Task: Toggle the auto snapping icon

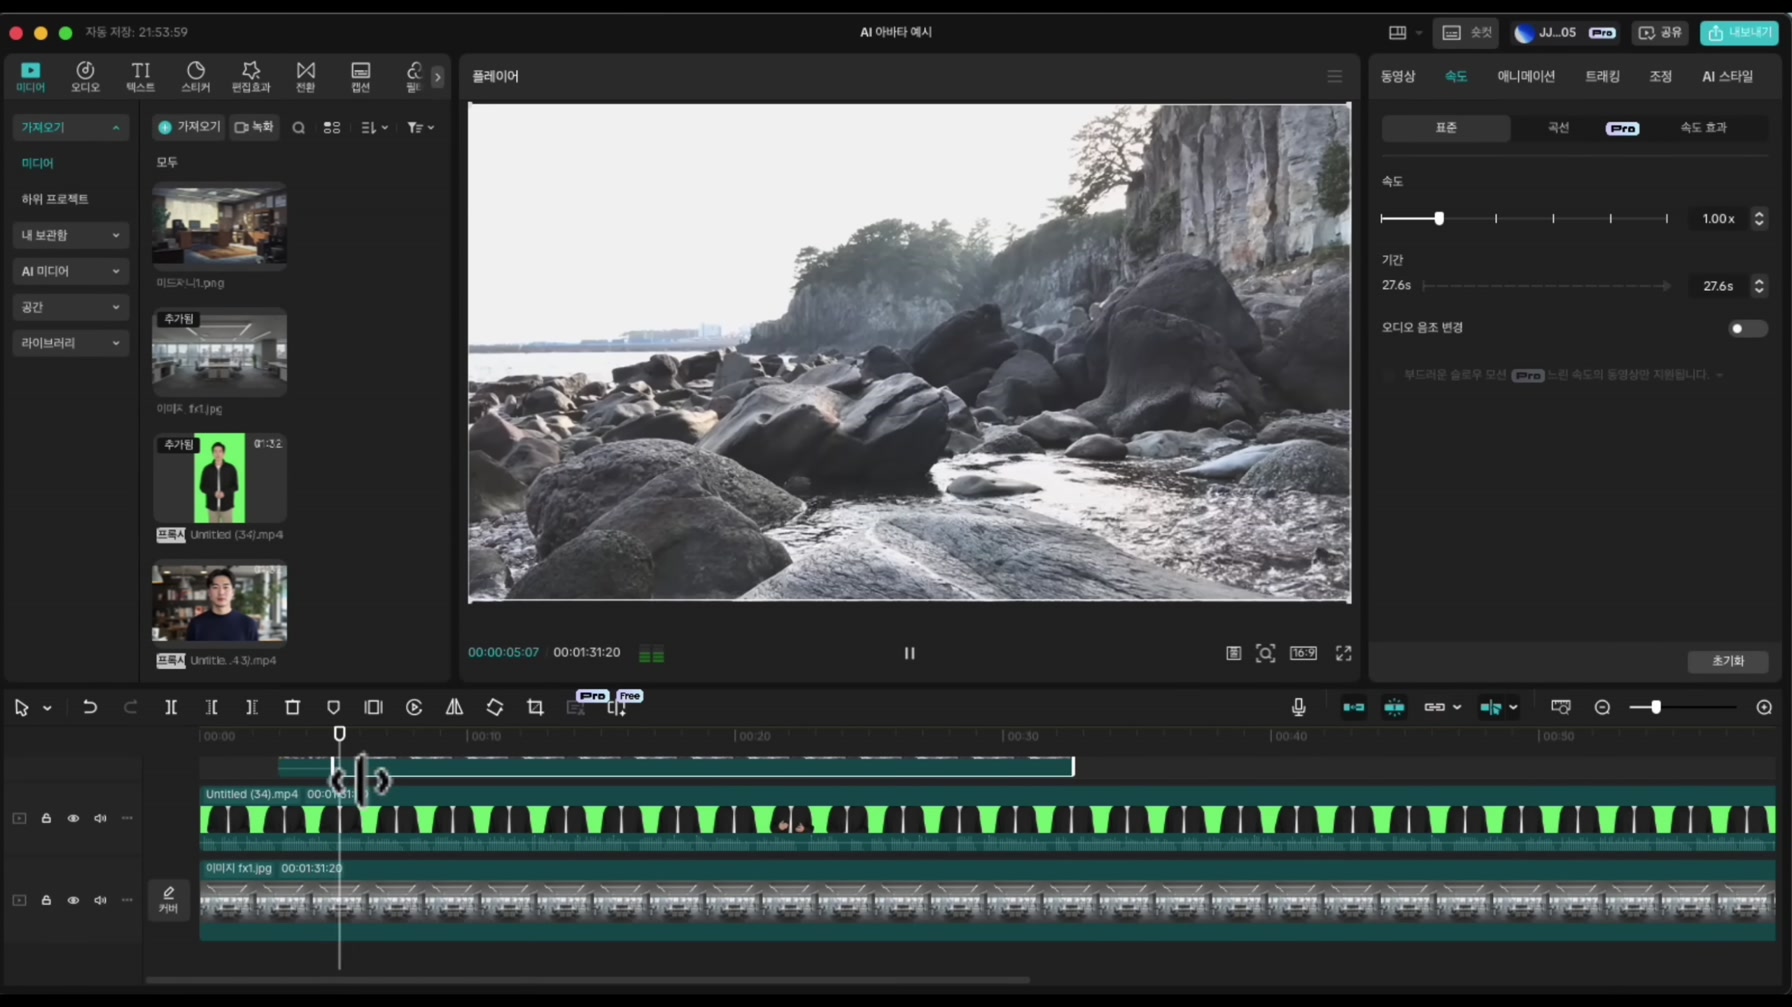Action: 1394,707
